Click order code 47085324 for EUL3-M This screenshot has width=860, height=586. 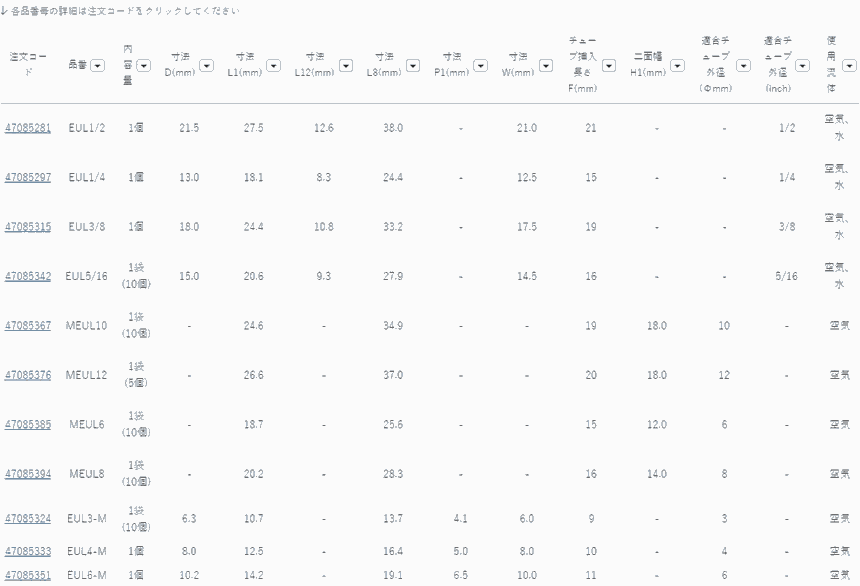pyautogui.click(x=28, y=518)
